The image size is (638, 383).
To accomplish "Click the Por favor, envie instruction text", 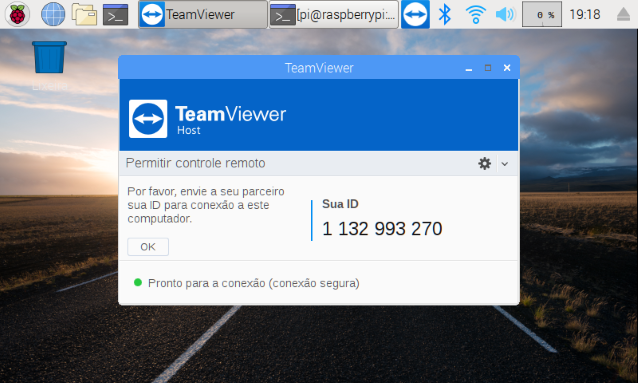I will (x=206, y=205).
